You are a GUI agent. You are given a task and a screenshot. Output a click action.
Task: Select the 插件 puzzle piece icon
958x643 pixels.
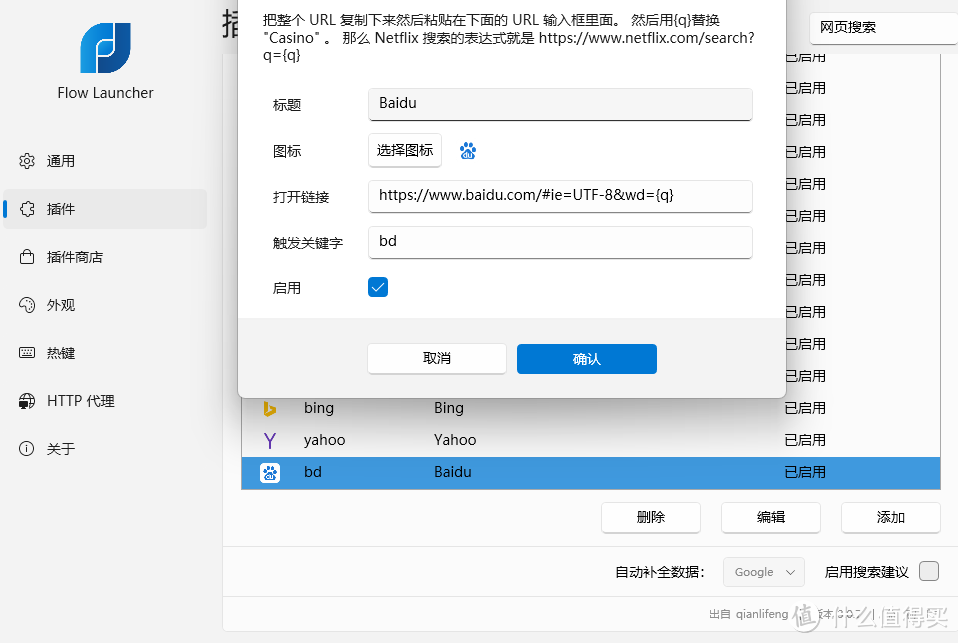(27, 209)
